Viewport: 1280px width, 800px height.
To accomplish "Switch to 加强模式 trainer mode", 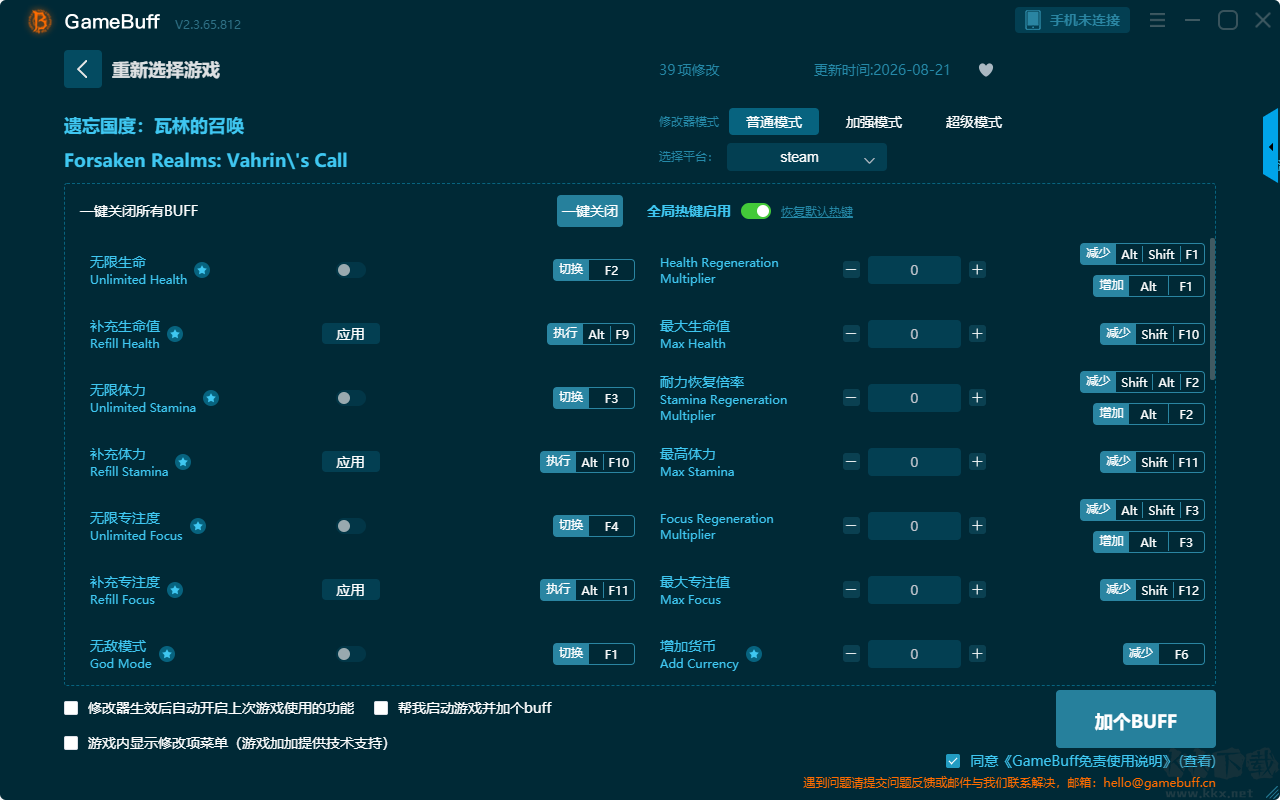I will pos(874,122).
